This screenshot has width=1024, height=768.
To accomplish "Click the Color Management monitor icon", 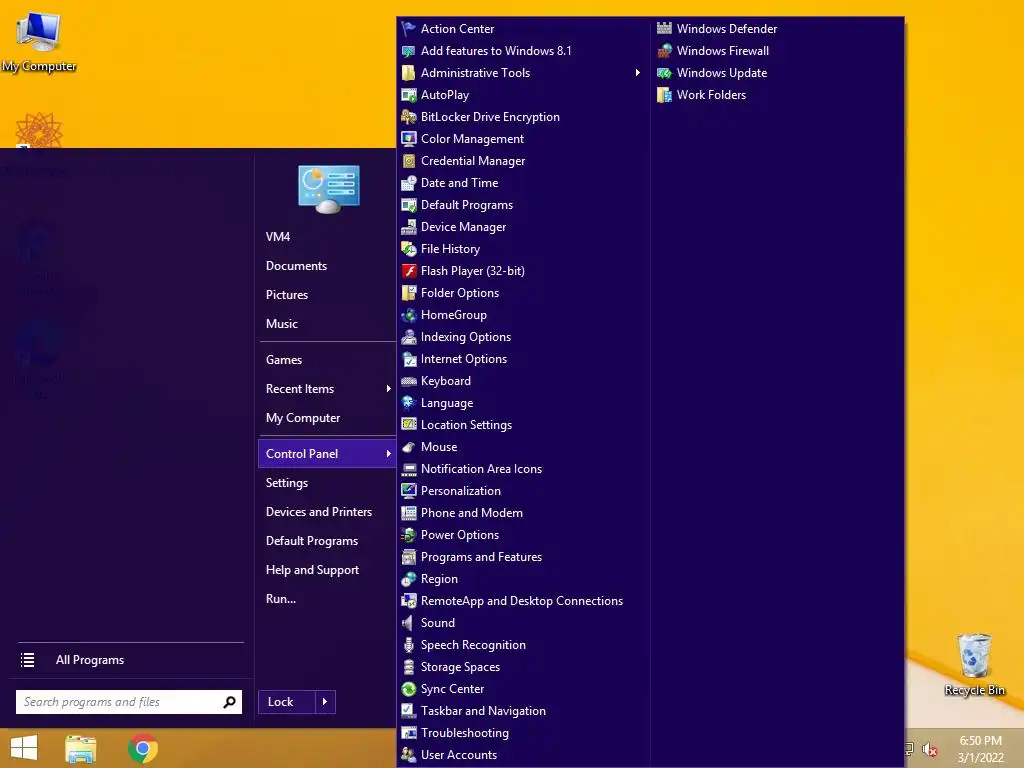I will click(x=409, y=139).
